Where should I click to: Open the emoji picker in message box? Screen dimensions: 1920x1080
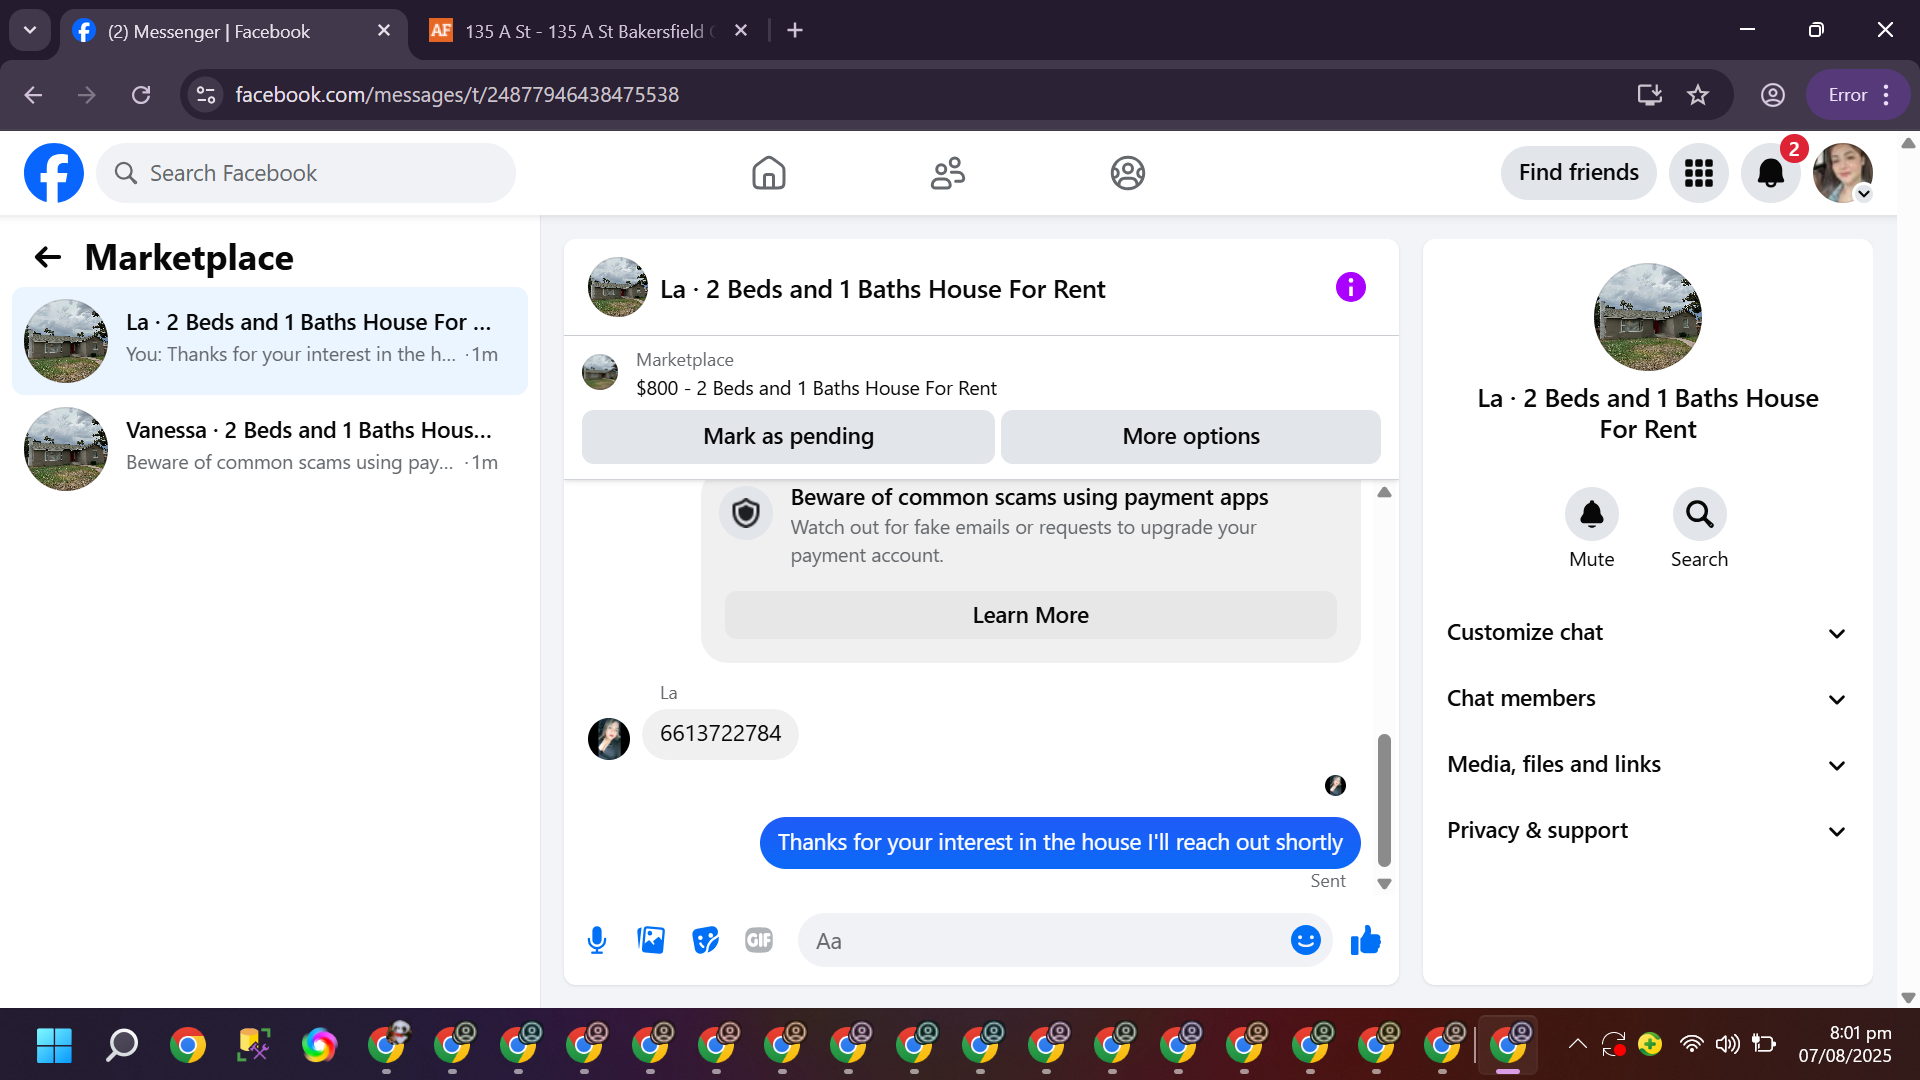point(1305,940)
